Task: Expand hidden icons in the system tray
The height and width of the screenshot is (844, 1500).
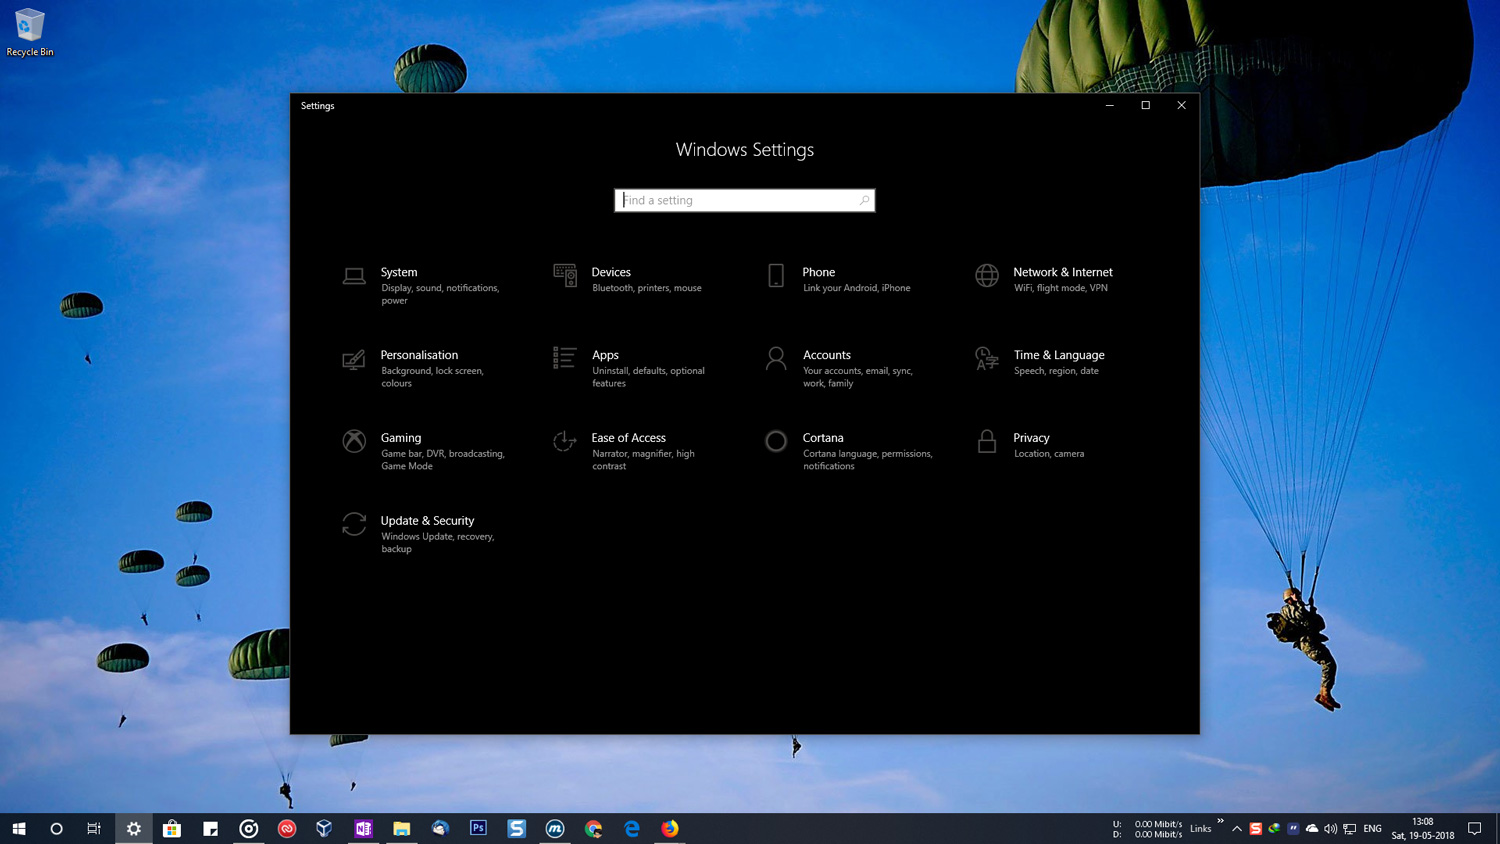Action: (1237, 828)
